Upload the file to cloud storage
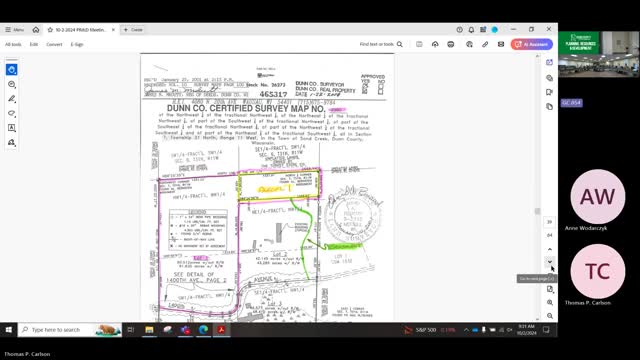This screenshot has width=640, height=360. pyautogui.click(x=435, y=44)
